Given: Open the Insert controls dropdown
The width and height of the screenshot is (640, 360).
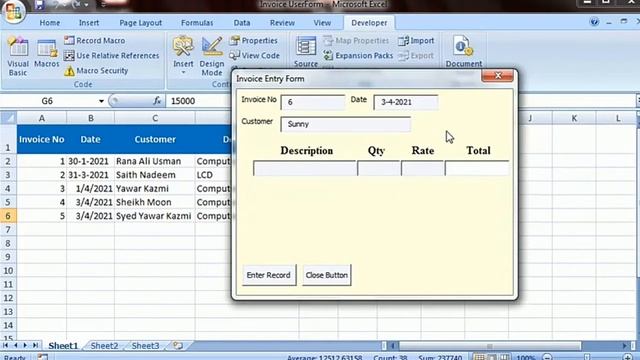Looking at the screenshot, I should click(183, 56).
